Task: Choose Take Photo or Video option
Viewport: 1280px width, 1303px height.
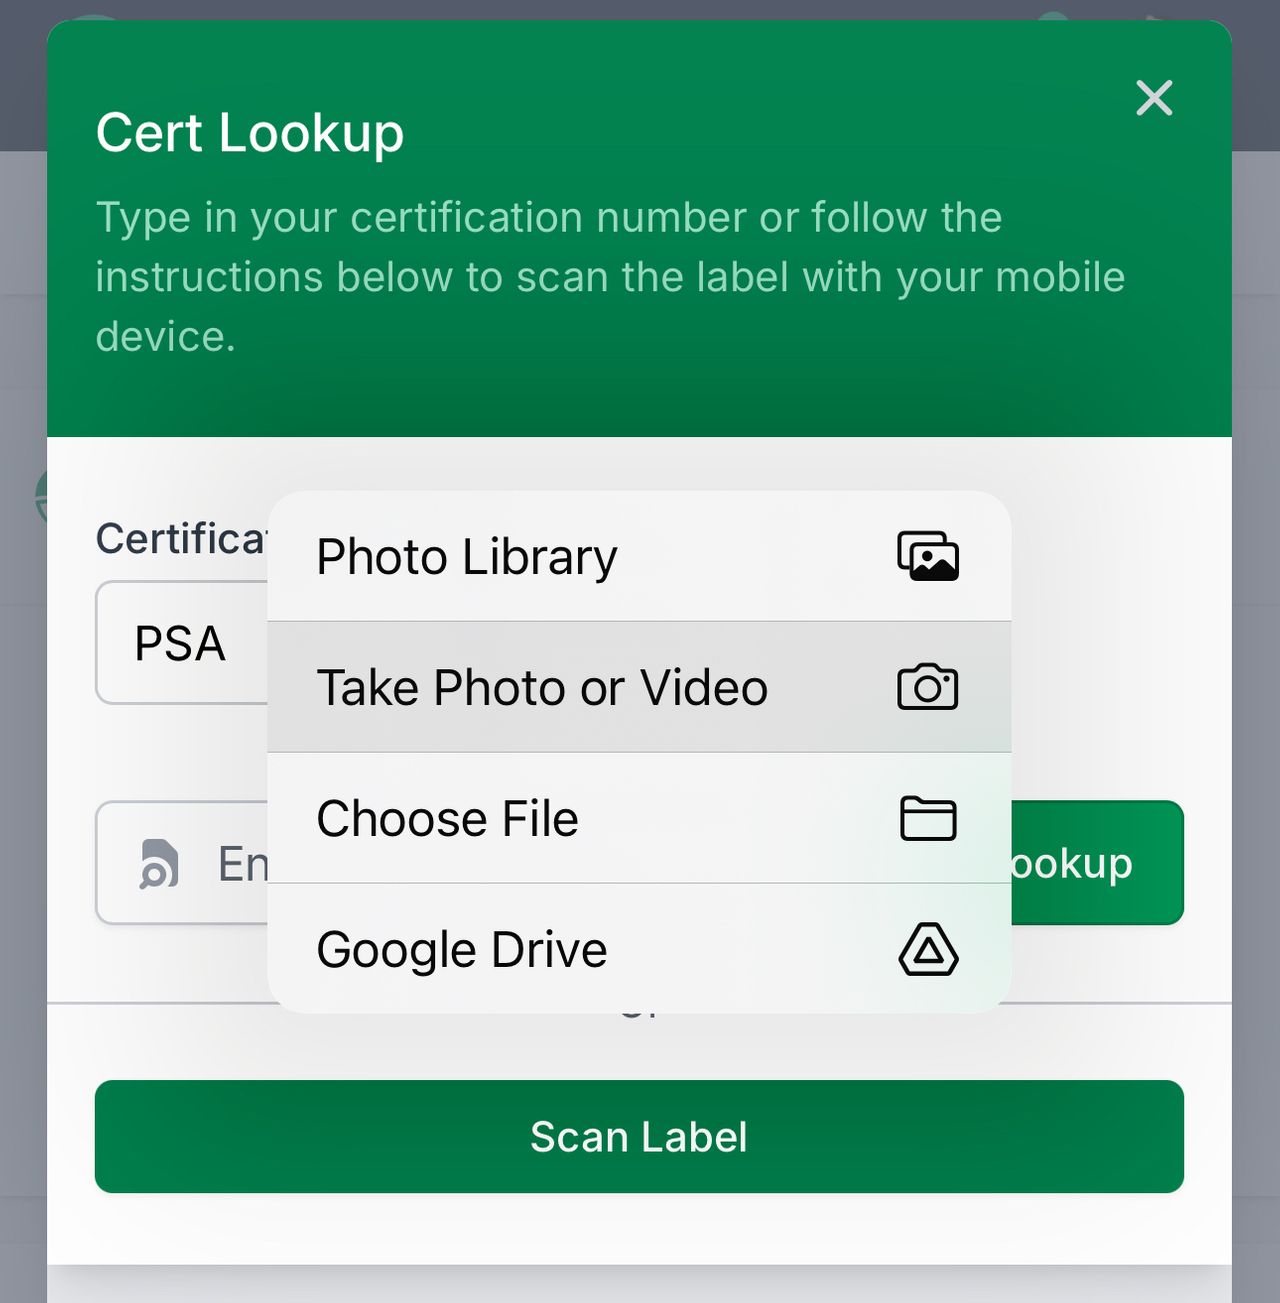Action: click(542, 688)
